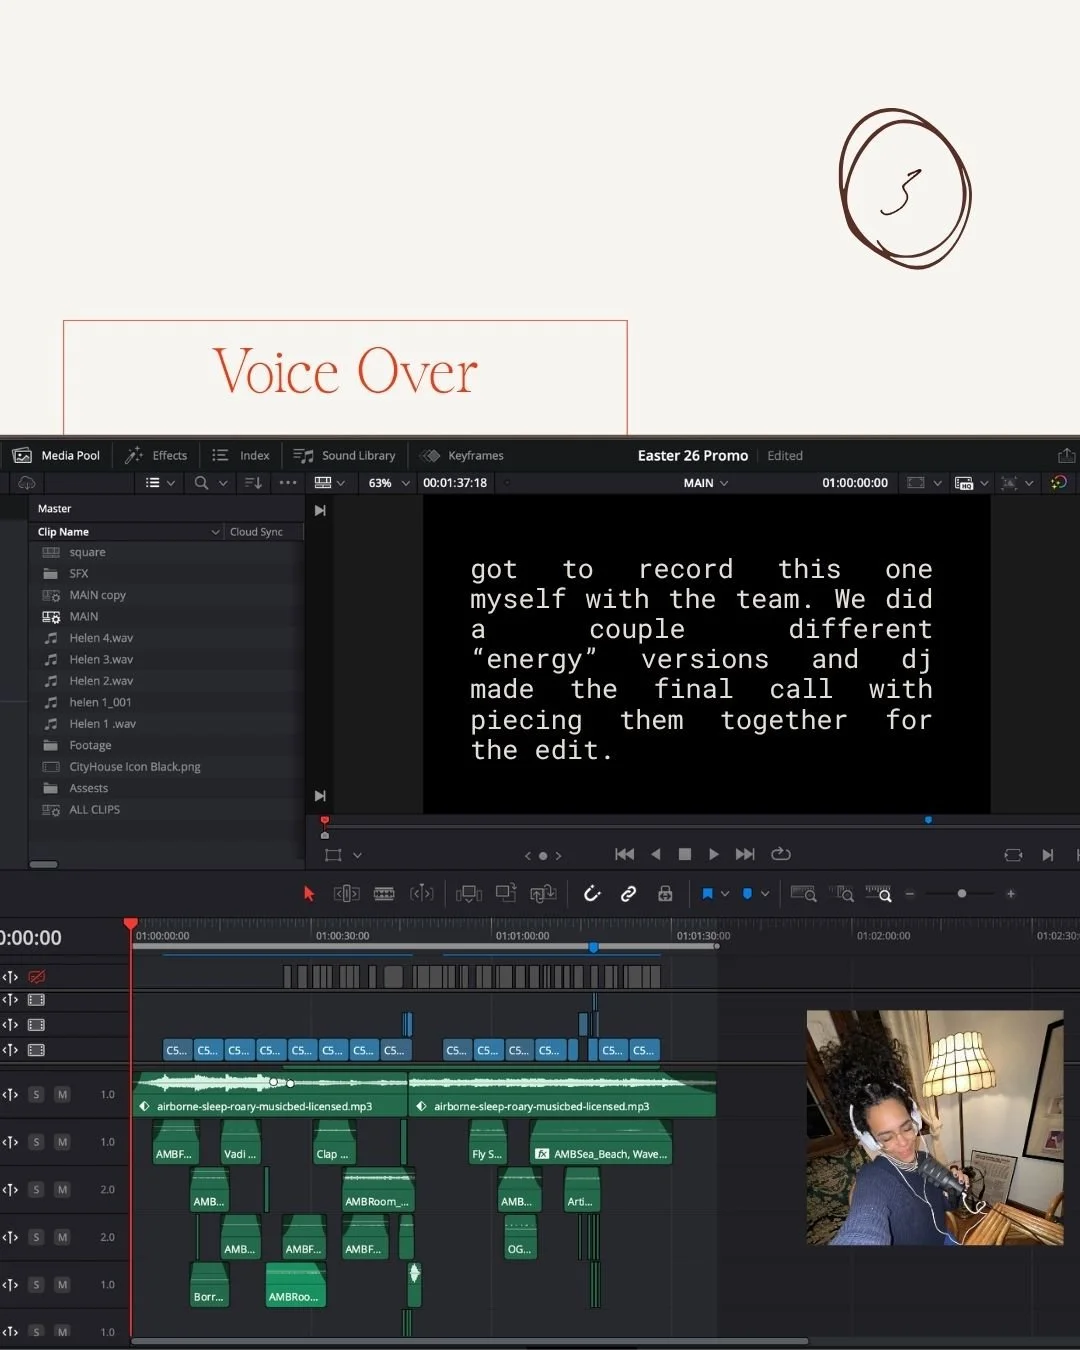Open the Sound Library panel
This screenshot has height=1350, width=1080.
tap(344, 456)
